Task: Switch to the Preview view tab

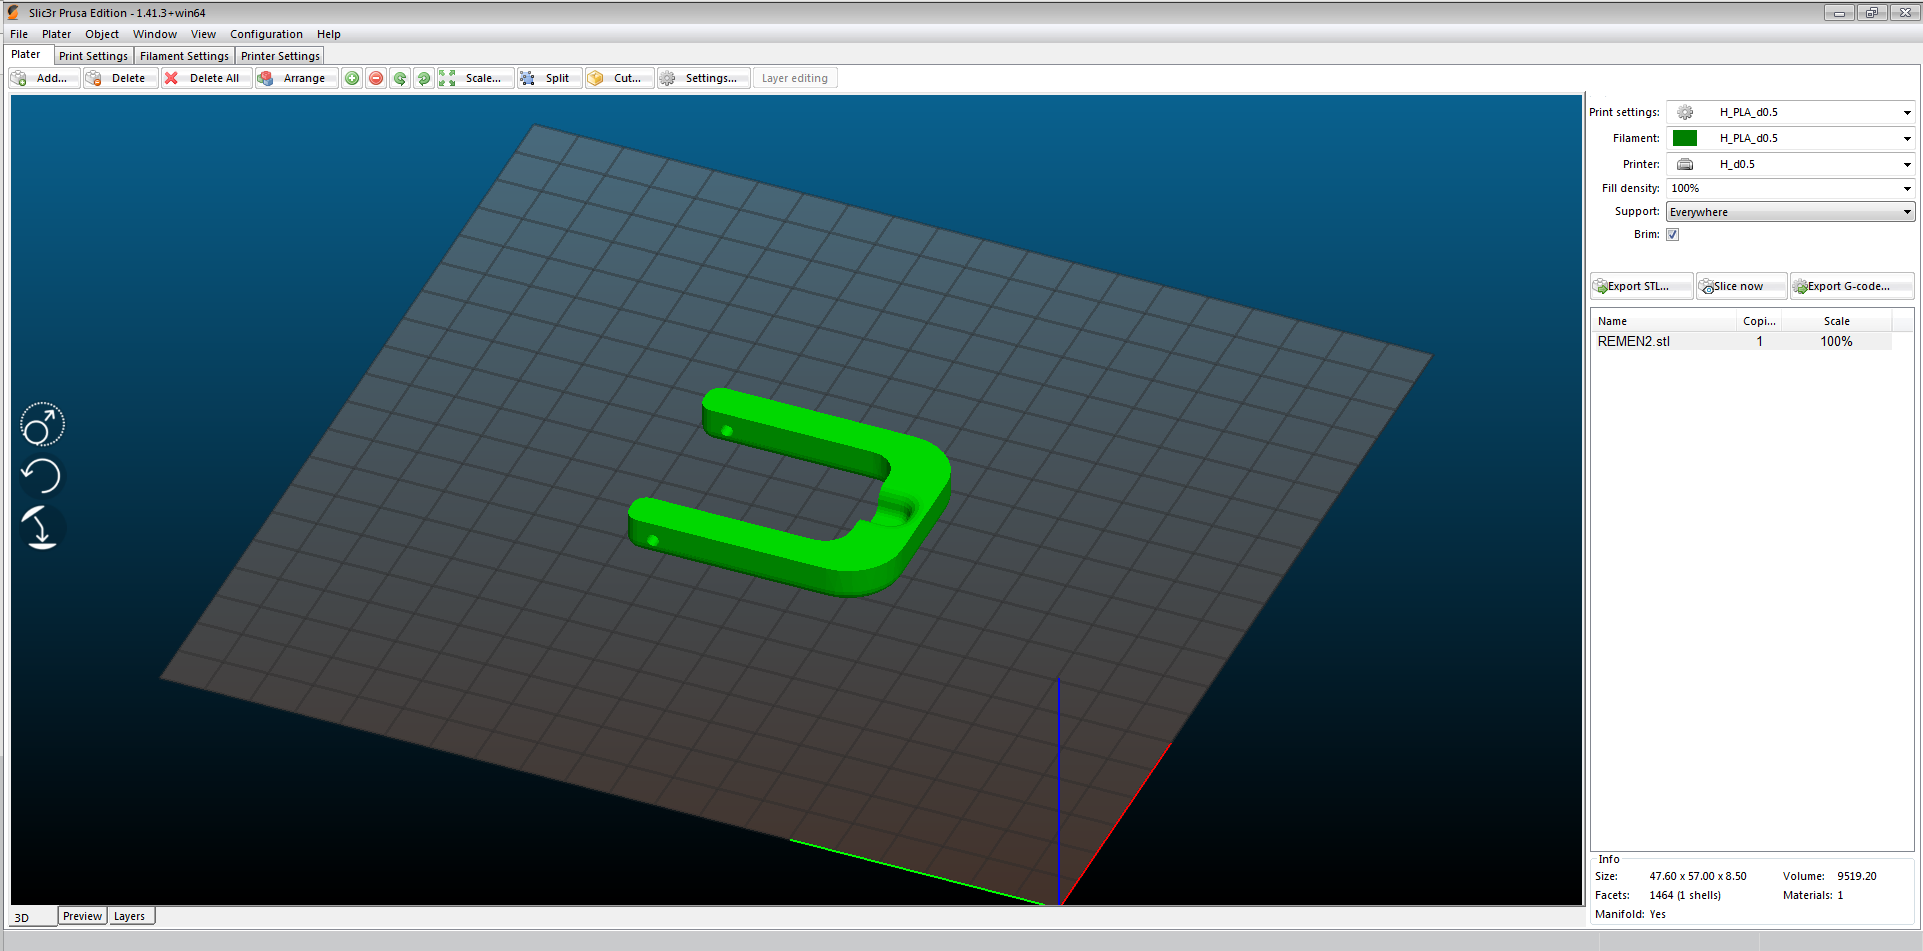Action: point(82,916)
